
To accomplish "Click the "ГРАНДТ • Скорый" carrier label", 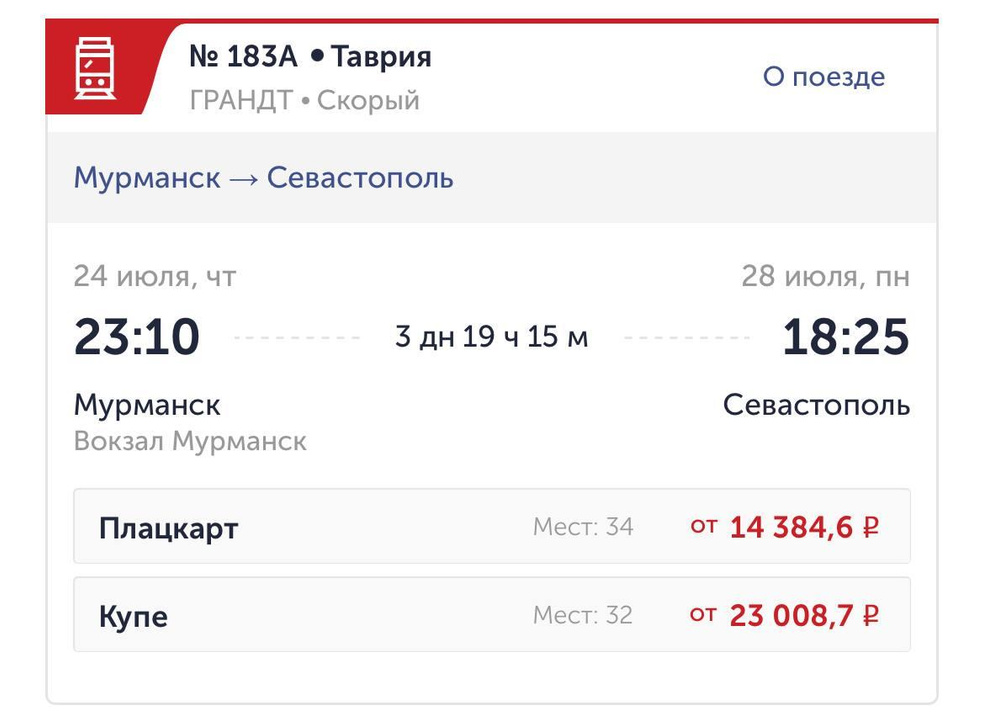I will pyautogui.click(x=303, y=101).
